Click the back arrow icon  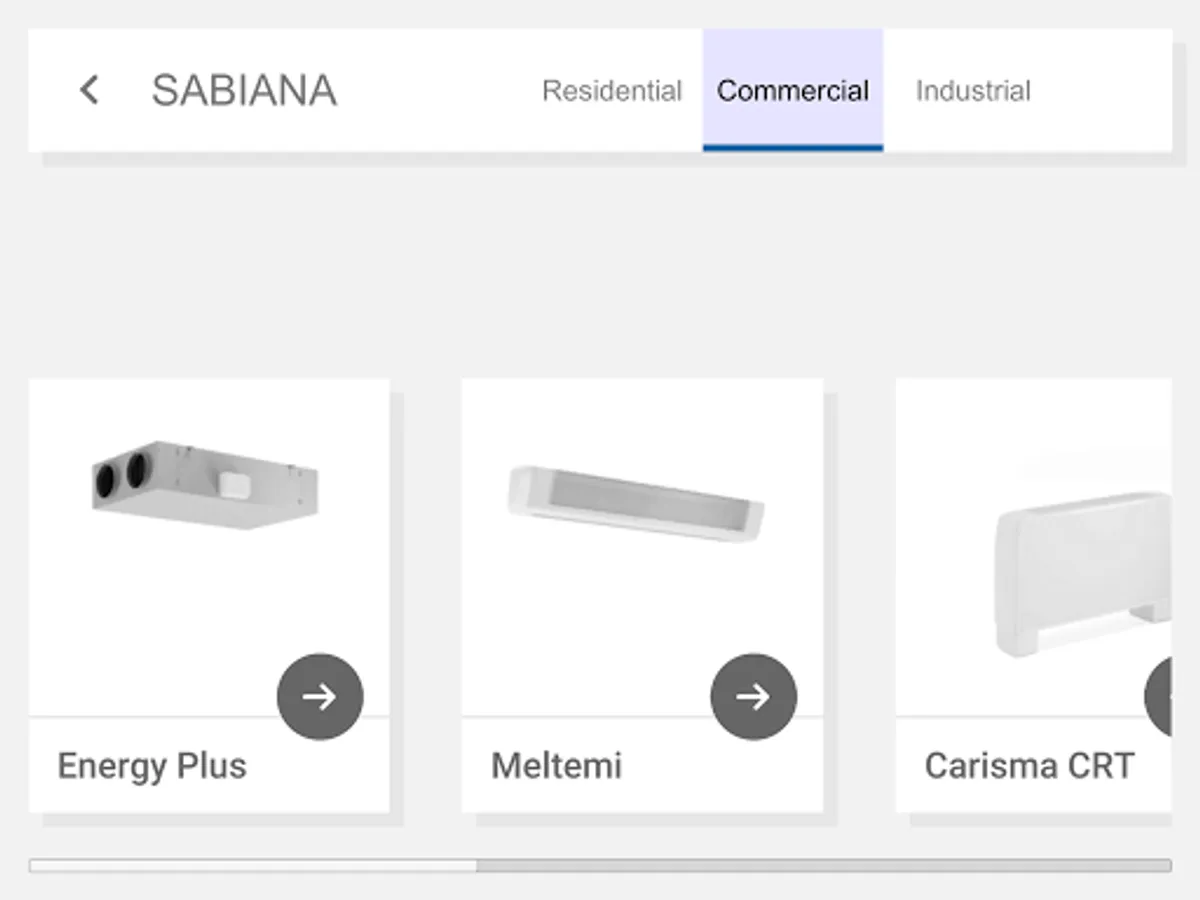click(89, 90)
